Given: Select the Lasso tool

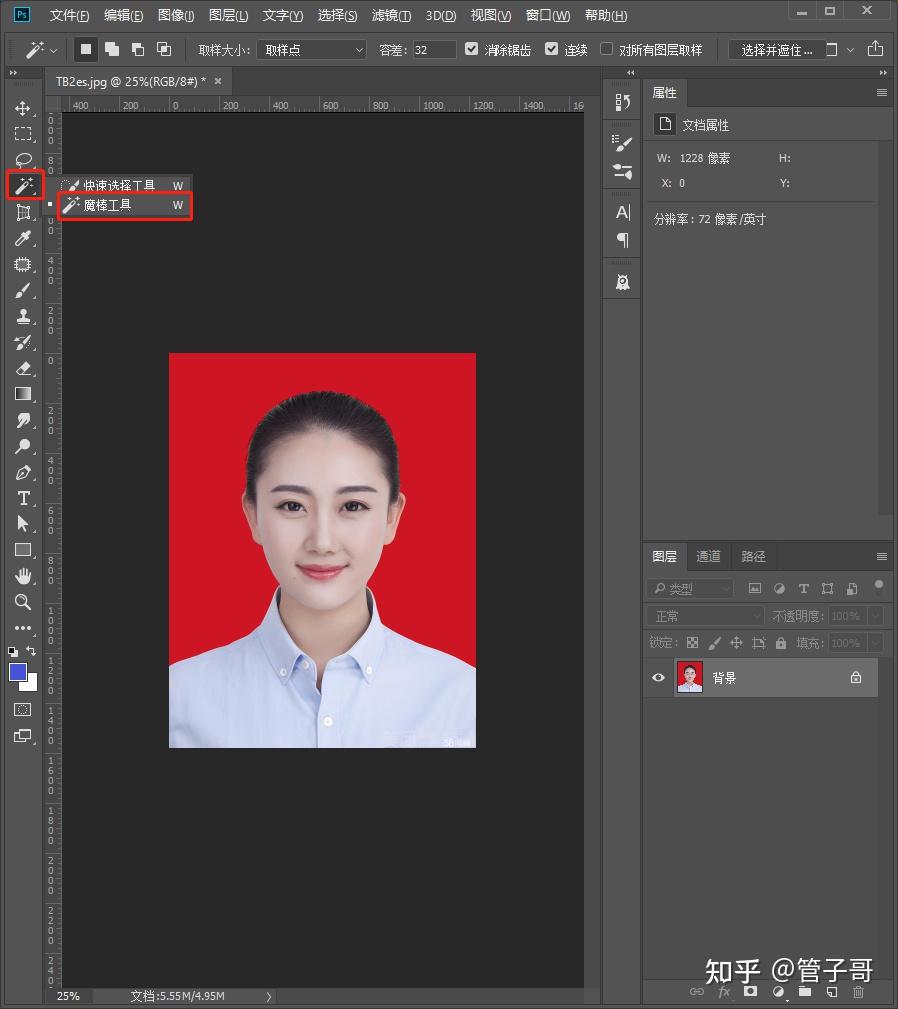Looking at the screenshot, I should point(23,160).
